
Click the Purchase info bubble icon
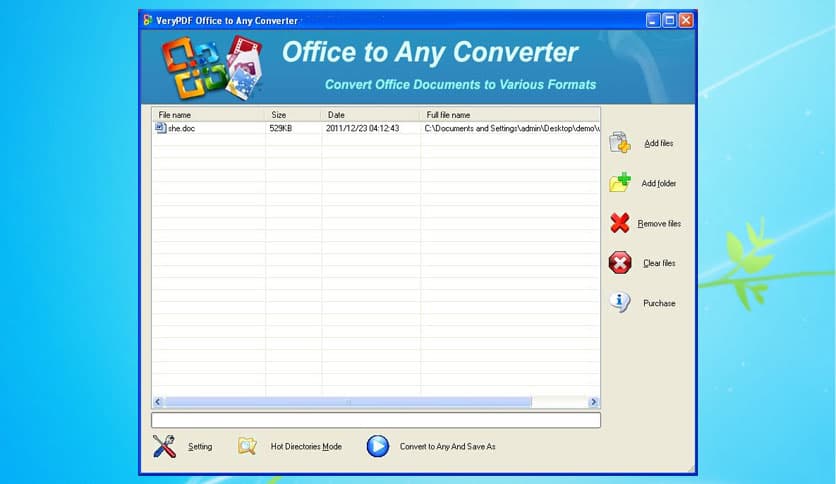point(620,302)
